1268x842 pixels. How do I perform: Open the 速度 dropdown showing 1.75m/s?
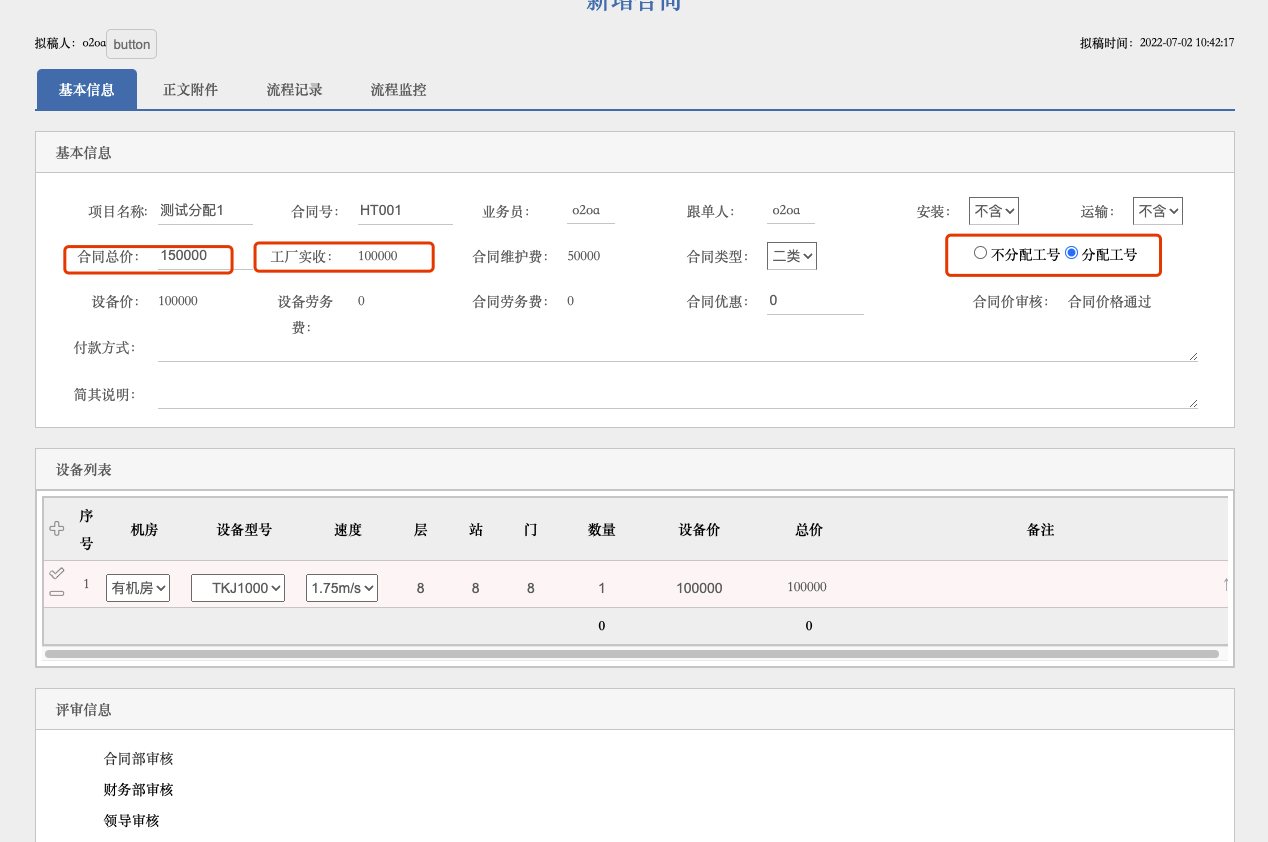click(342, 588)
